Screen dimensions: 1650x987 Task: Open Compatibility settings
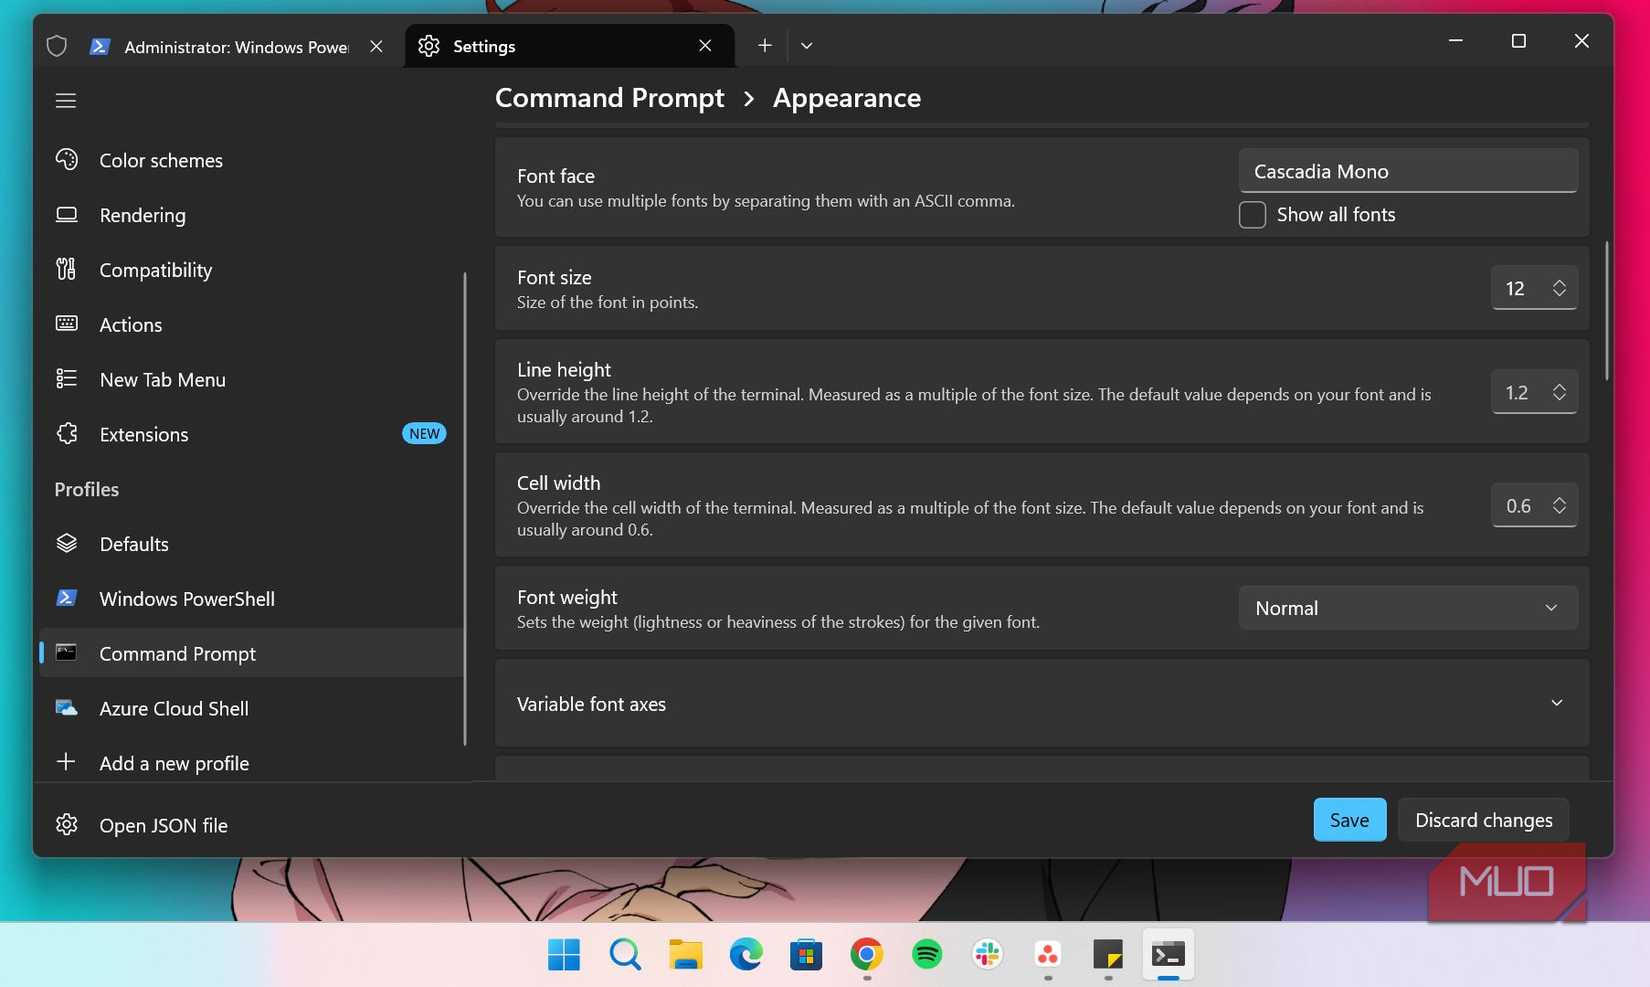click(250, 270)
